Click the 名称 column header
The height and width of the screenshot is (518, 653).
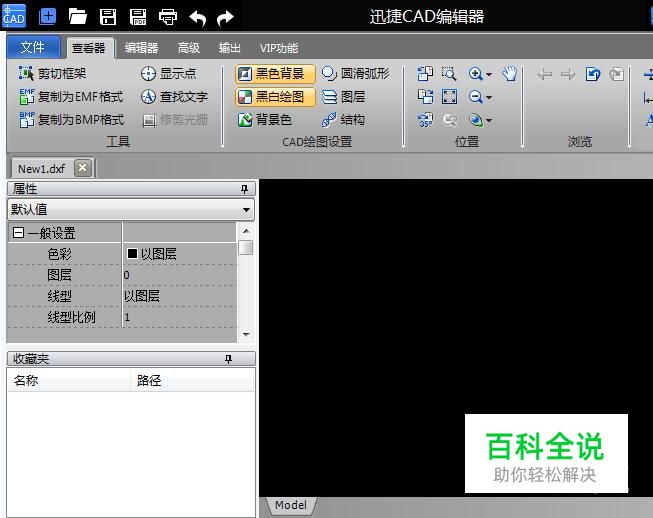69,380
